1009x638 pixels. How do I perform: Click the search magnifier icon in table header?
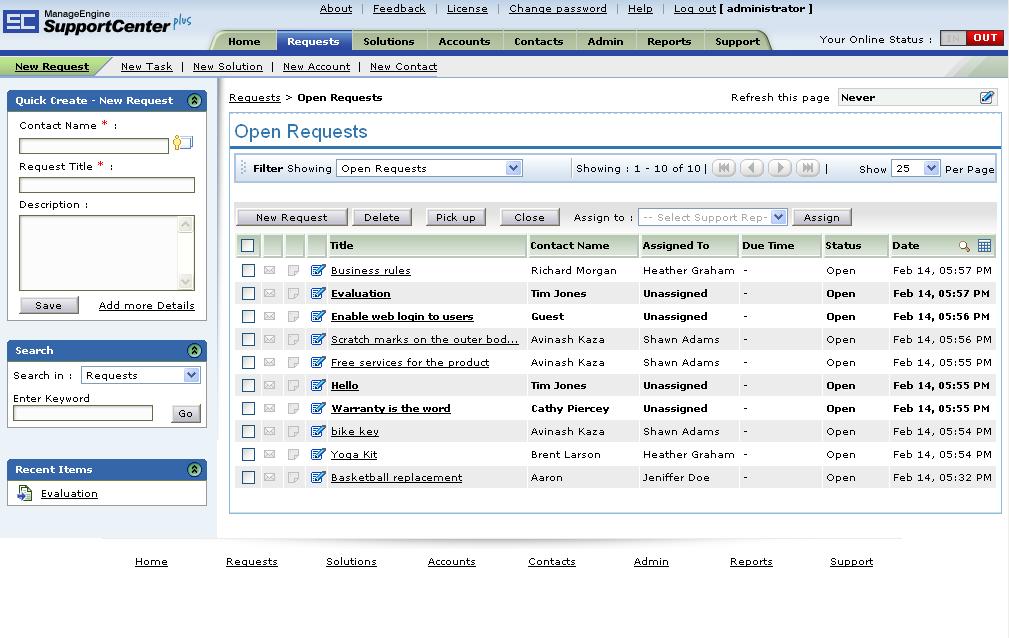point(964,246)
